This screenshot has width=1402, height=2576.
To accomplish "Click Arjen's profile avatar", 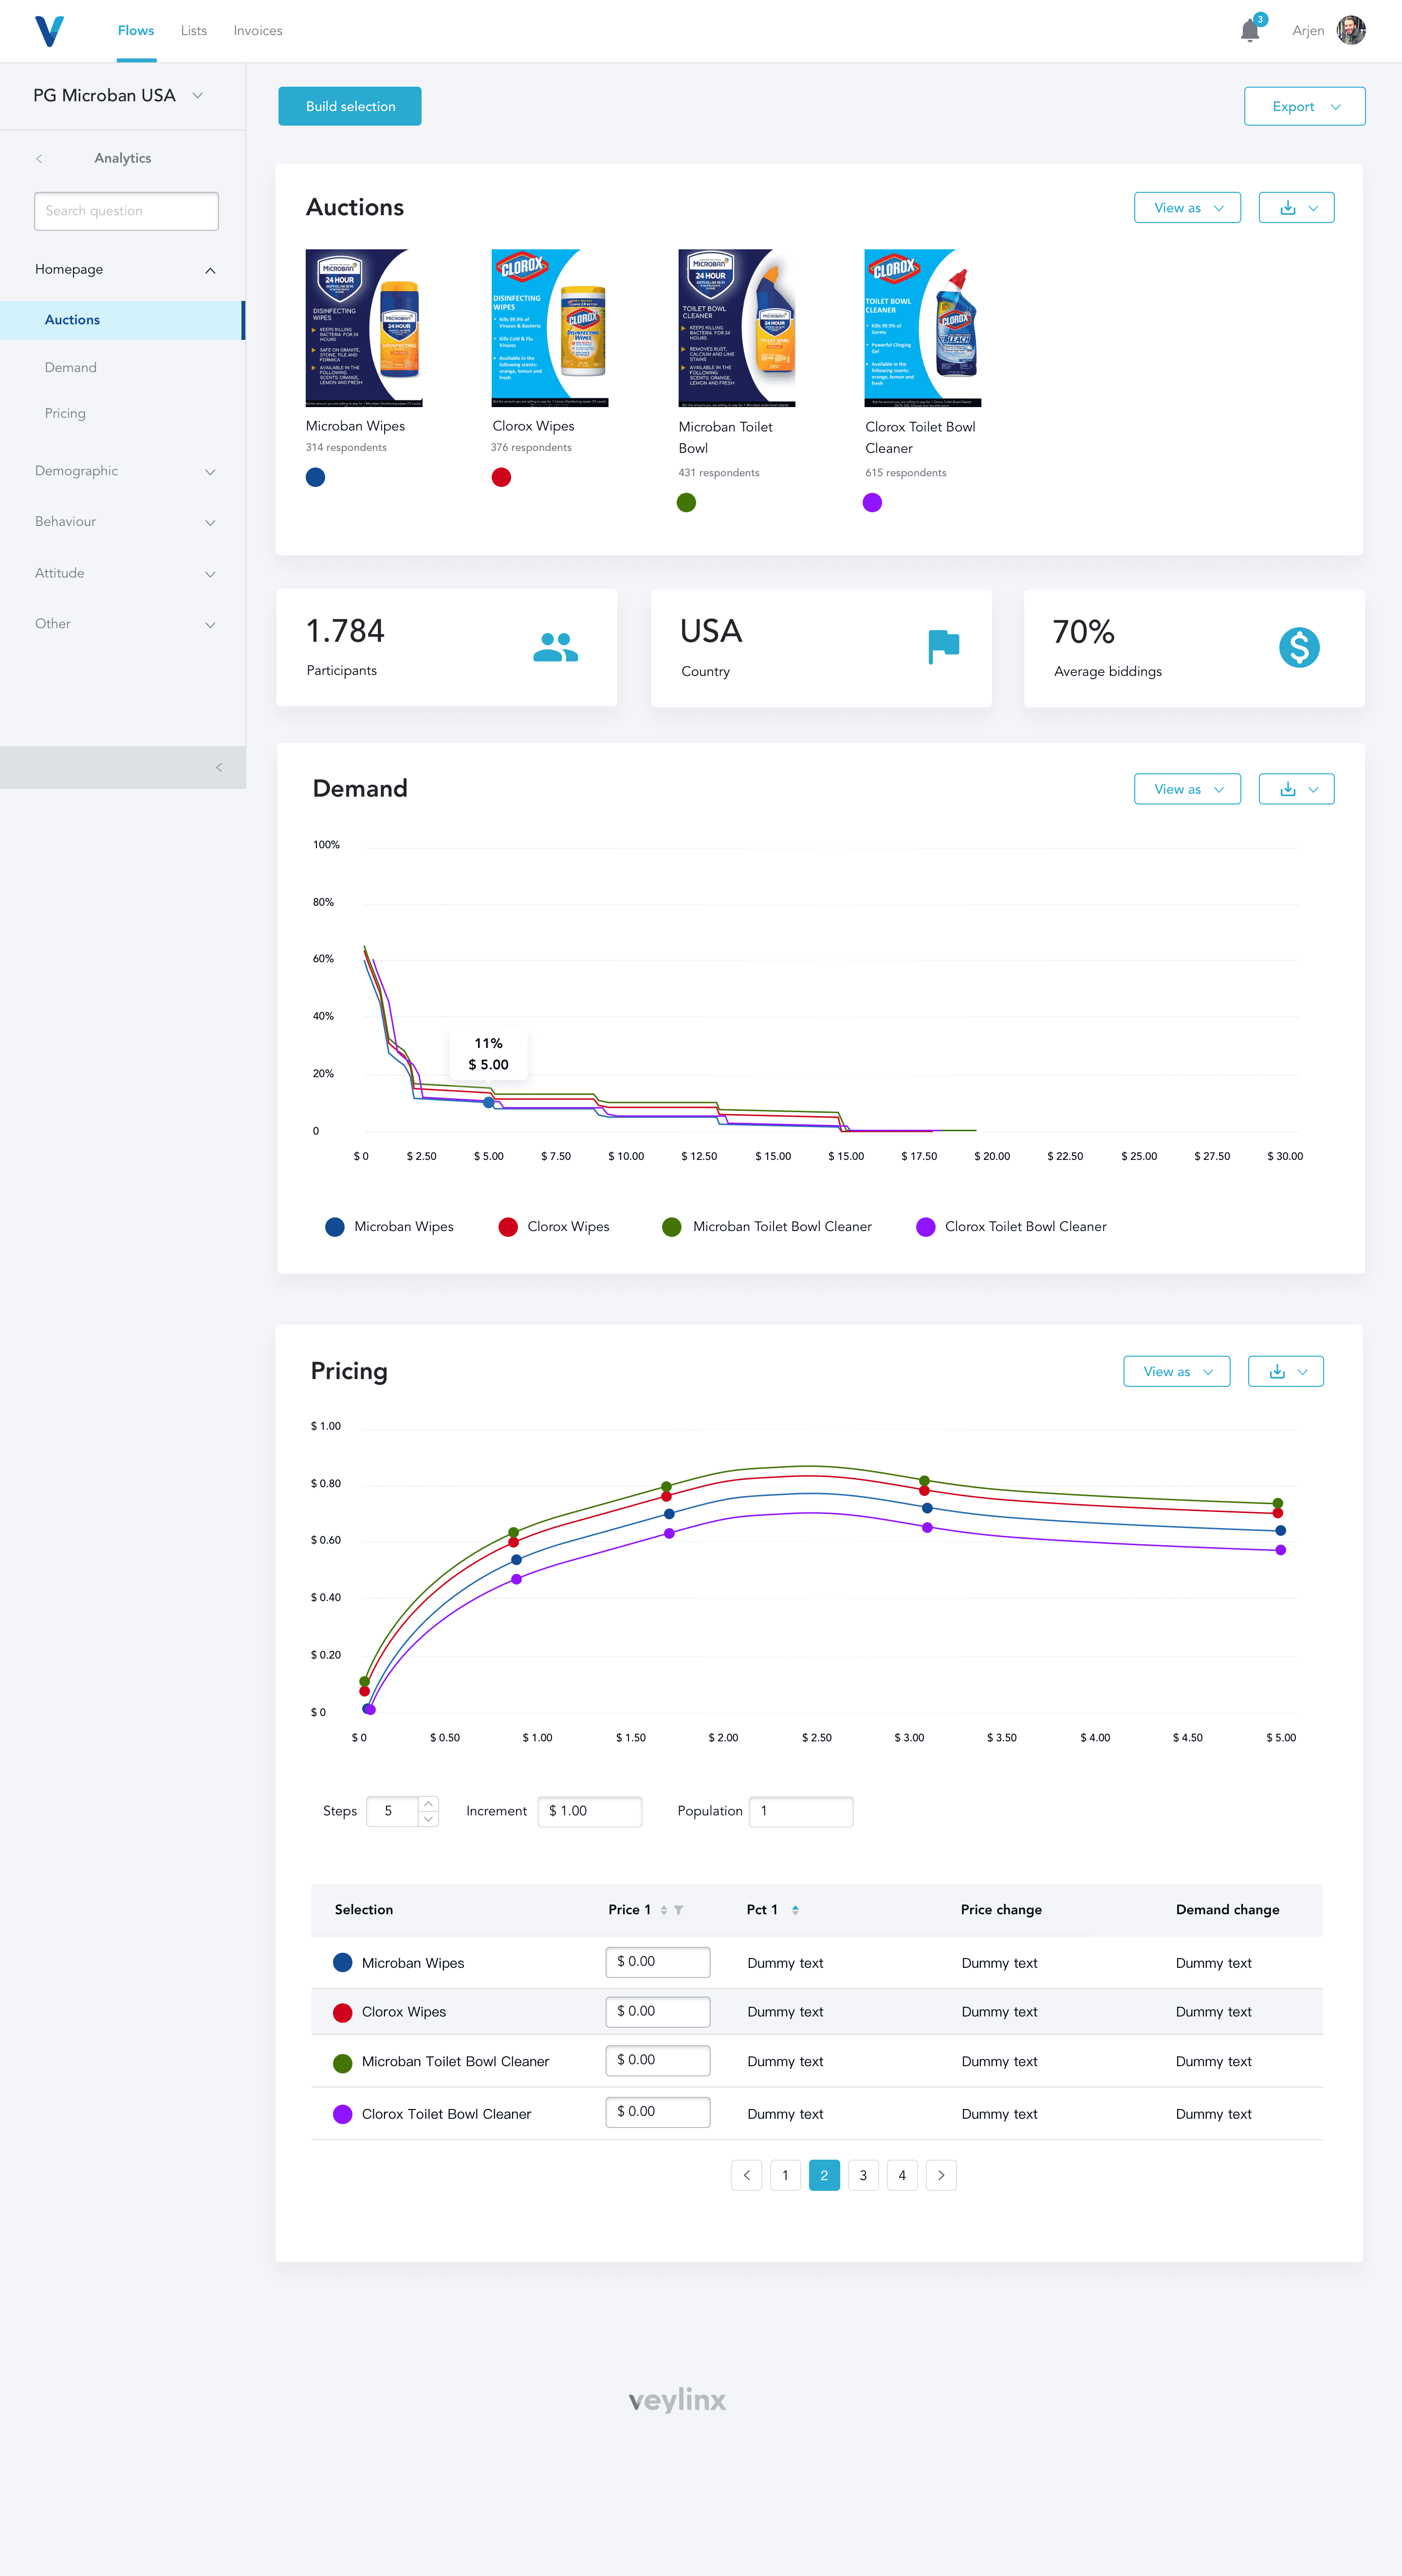I will point(1350,30).
